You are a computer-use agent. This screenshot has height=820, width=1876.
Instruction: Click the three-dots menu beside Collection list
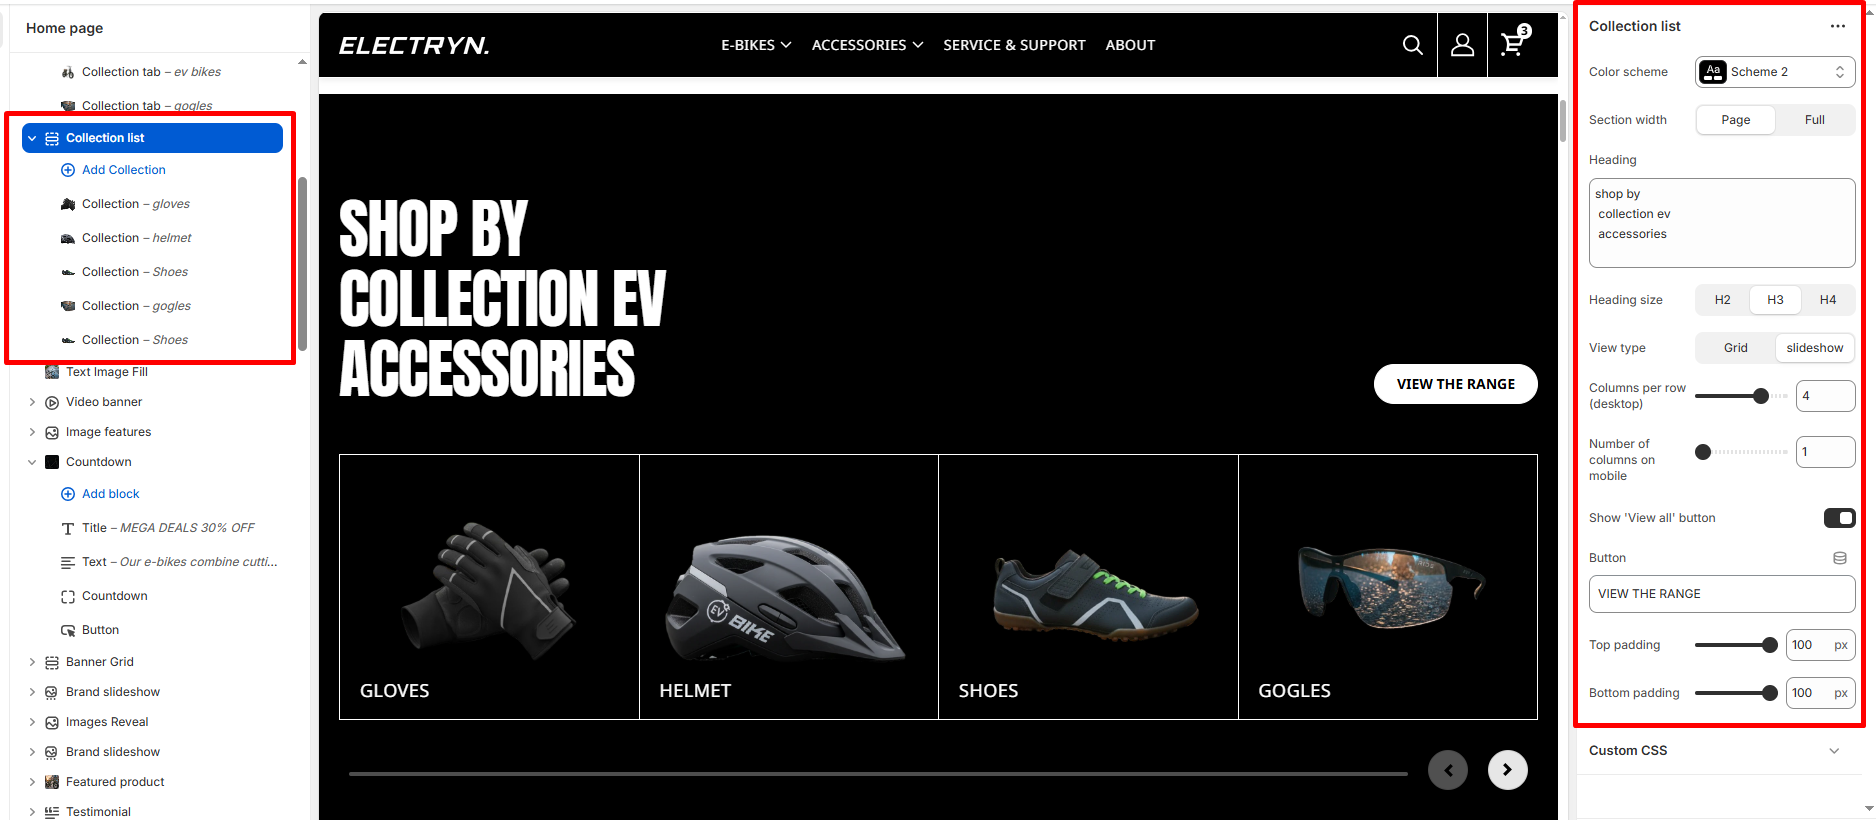(x=1838, y=26)
